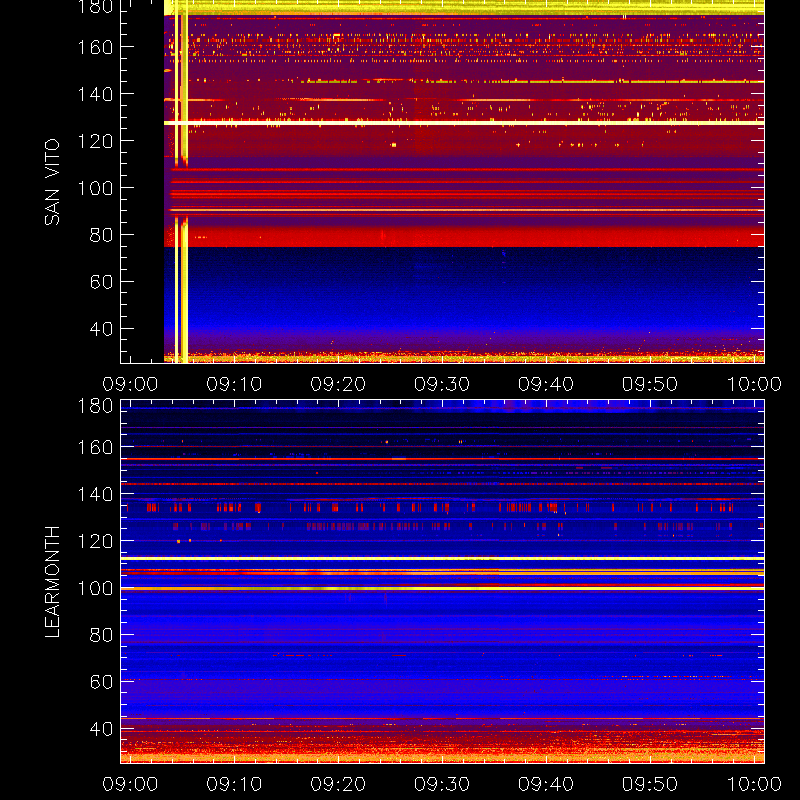The width and height of the screenshot is (800, 800).
Task: Click the 10:00 time label under the San Vito plot
Action: (754, 384)
